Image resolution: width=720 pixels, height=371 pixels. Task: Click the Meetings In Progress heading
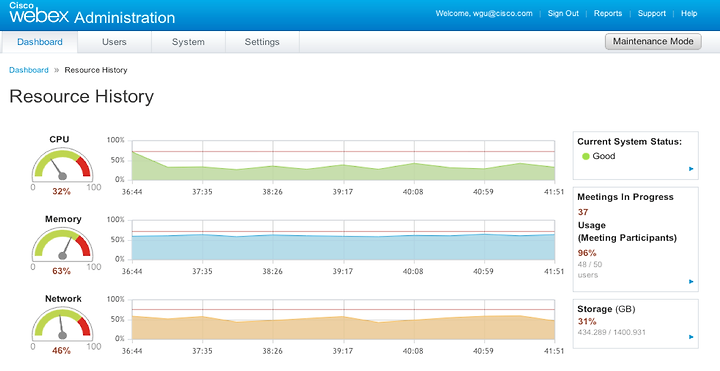[x=625, y=197]
